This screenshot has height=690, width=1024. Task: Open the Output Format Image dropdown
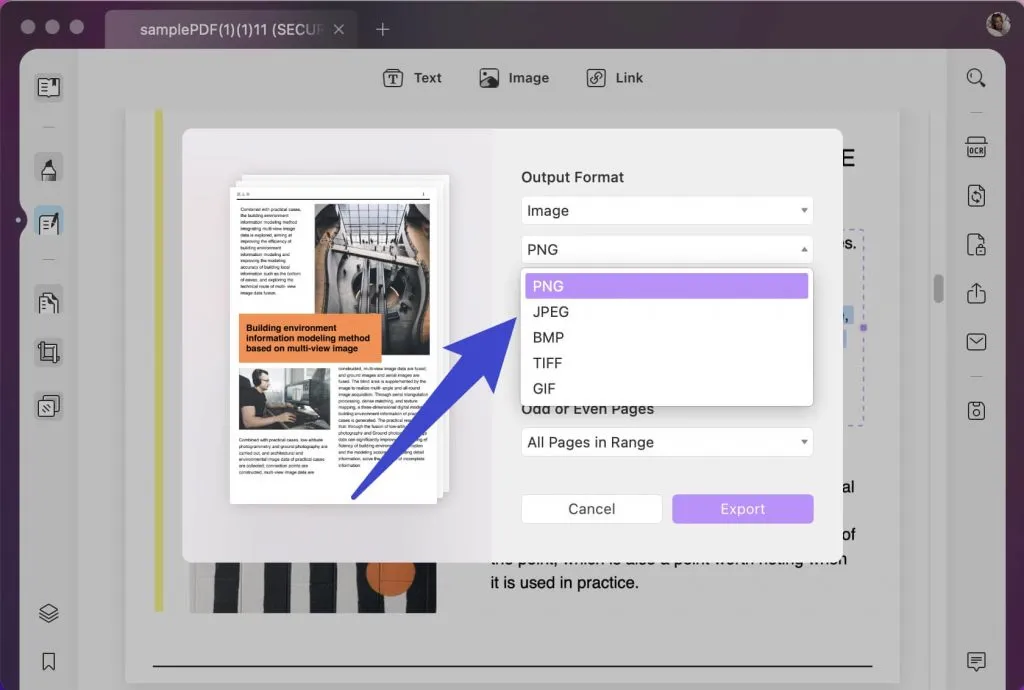(x=667, y=211)
